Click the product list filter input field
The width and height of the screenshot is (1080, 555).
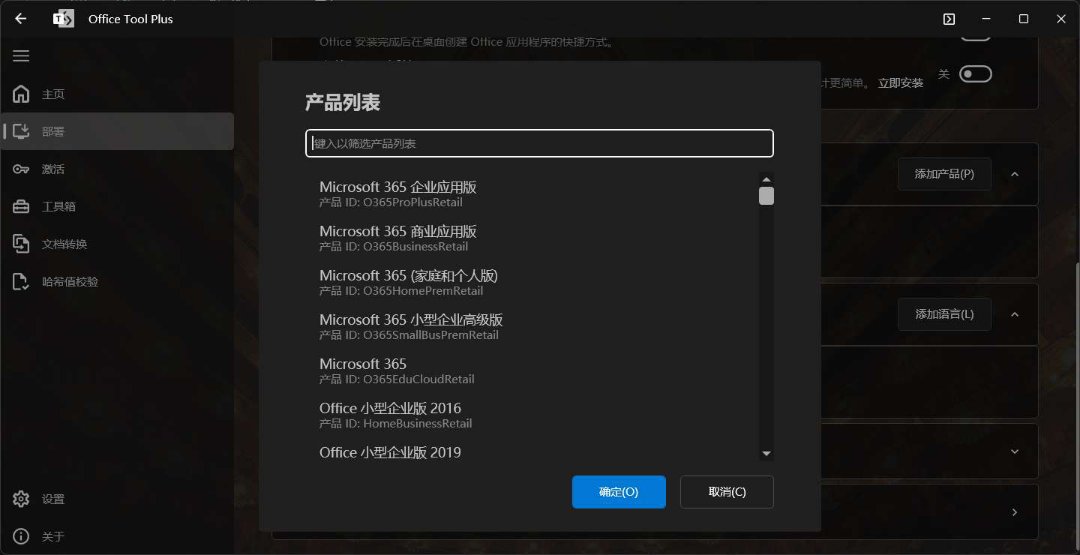pyautogui.click(x=539, y=143)
